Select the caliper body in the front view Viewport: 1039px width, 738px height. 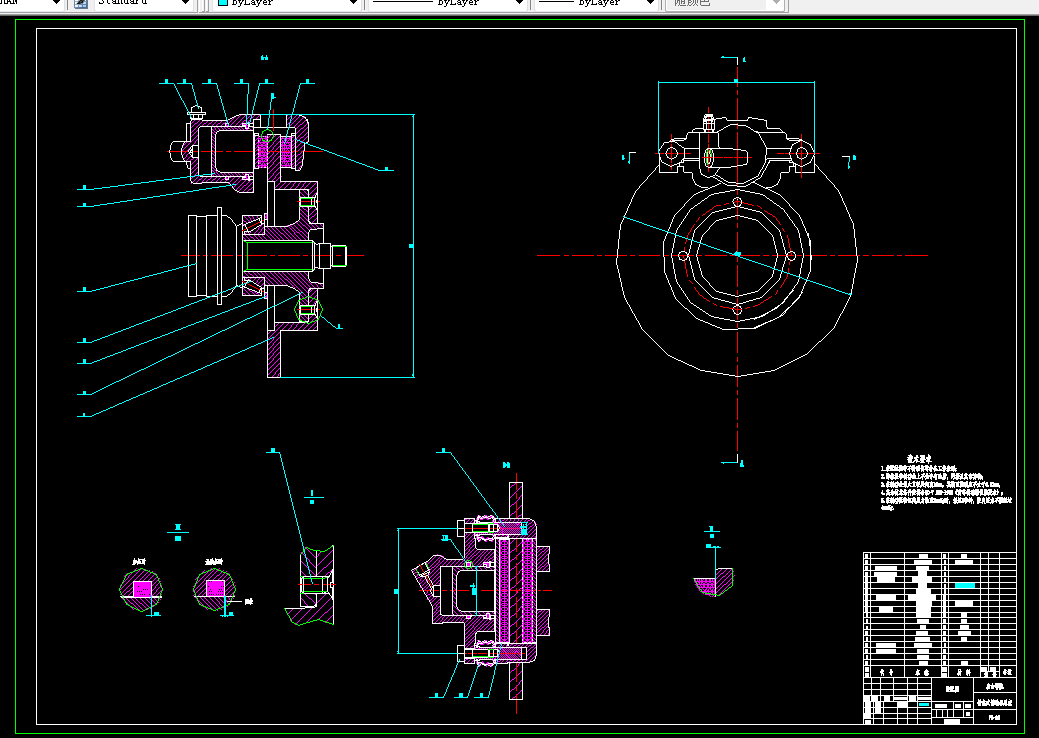[x=736, y=151]
